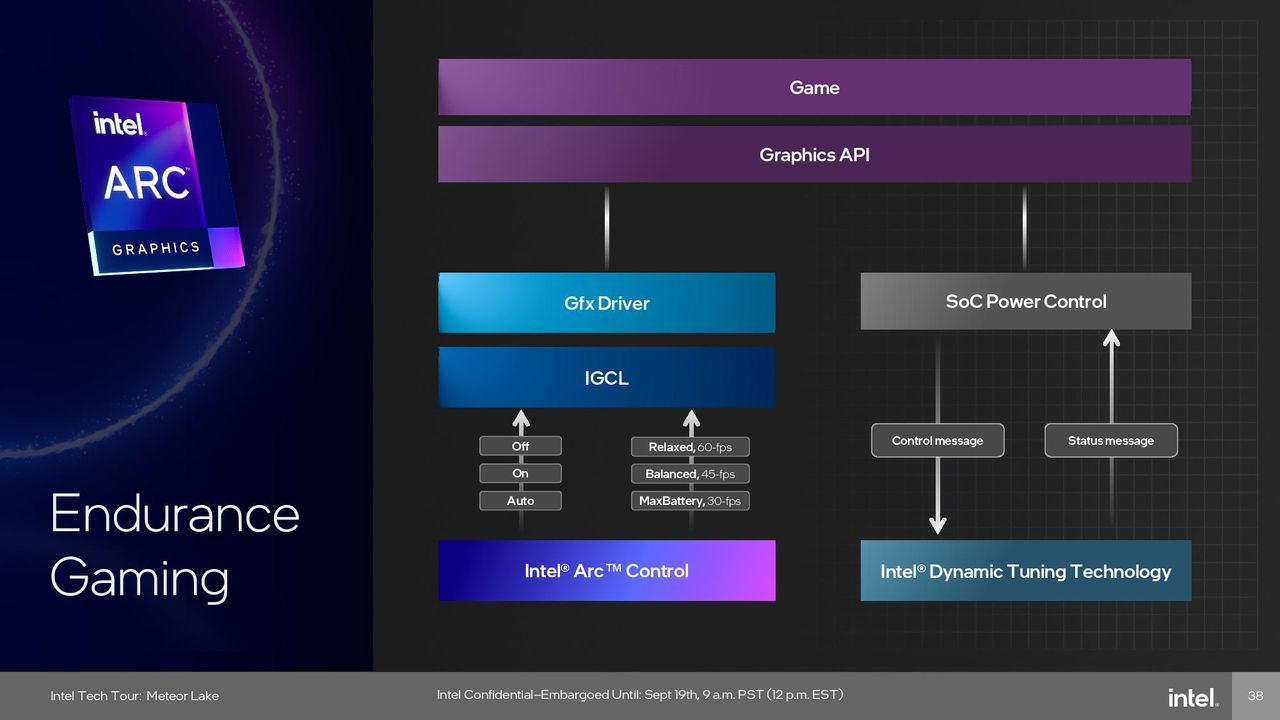Pick the MaxBattery, 30-fps preset
The width and height of the screenshot is (1280, 720).
pos(690,500)
